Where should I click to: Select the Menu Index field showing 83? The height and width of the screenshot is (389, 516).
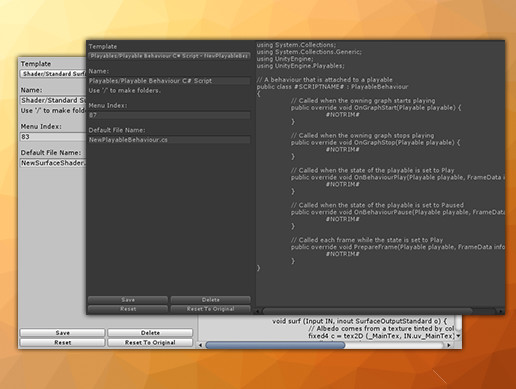tap(53, 137)
